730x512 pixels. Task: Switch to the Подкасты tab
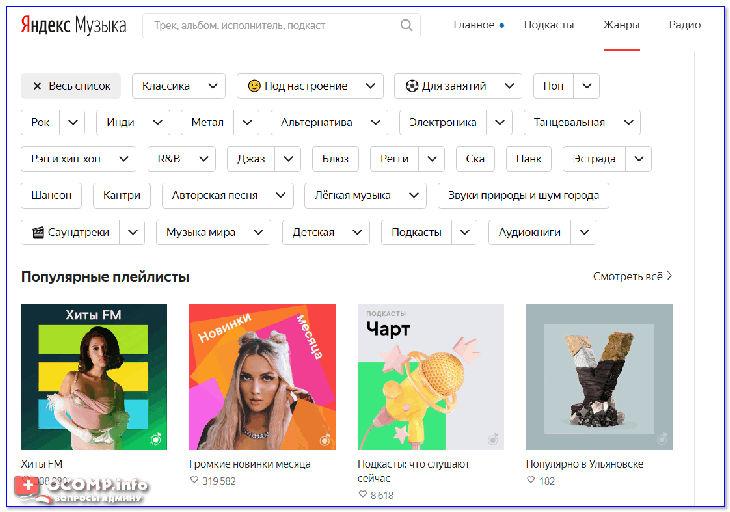coord(549,25)
